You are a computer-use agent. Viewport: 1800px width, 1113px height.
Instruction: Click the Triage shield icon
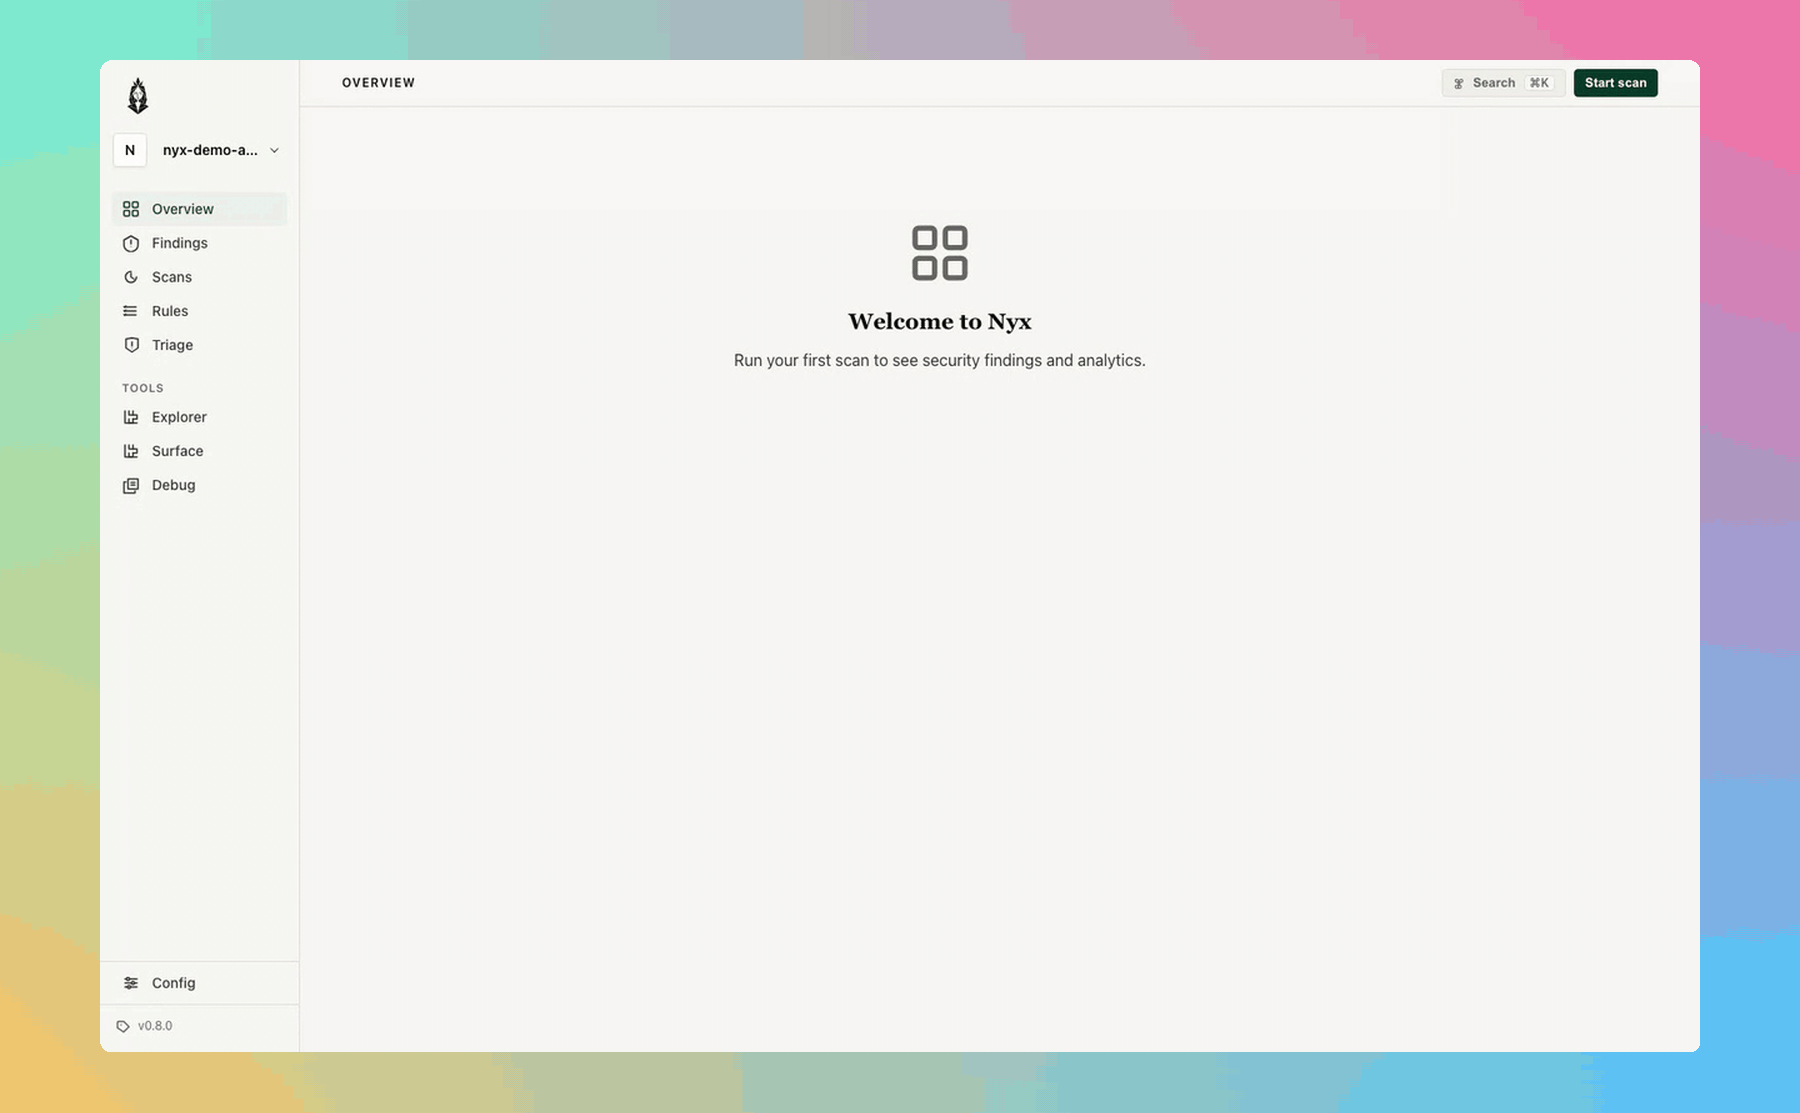tap(131, 345)
